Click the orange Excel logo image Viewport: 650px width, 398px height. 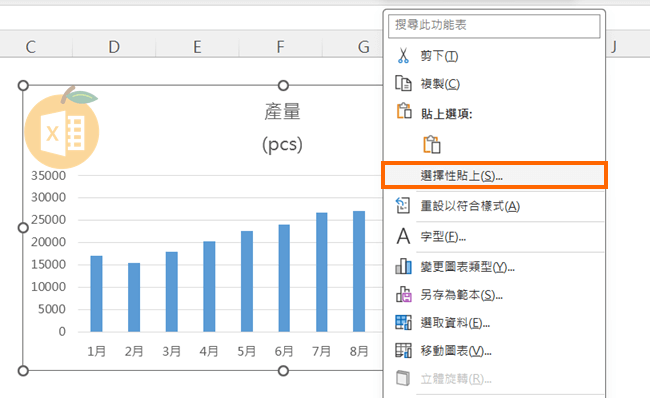tap(62, 129)
